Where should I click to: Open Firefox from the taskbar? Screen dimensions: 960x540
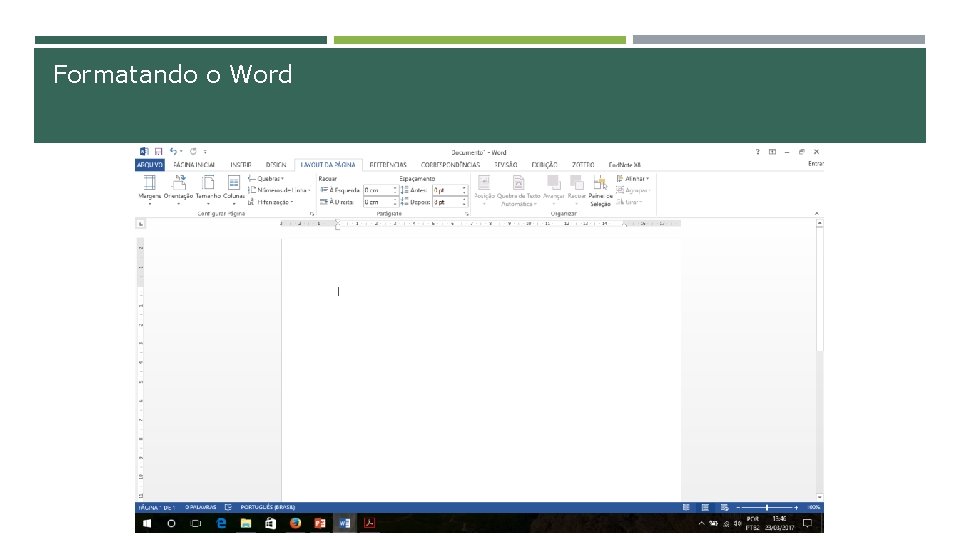point(295,523)
